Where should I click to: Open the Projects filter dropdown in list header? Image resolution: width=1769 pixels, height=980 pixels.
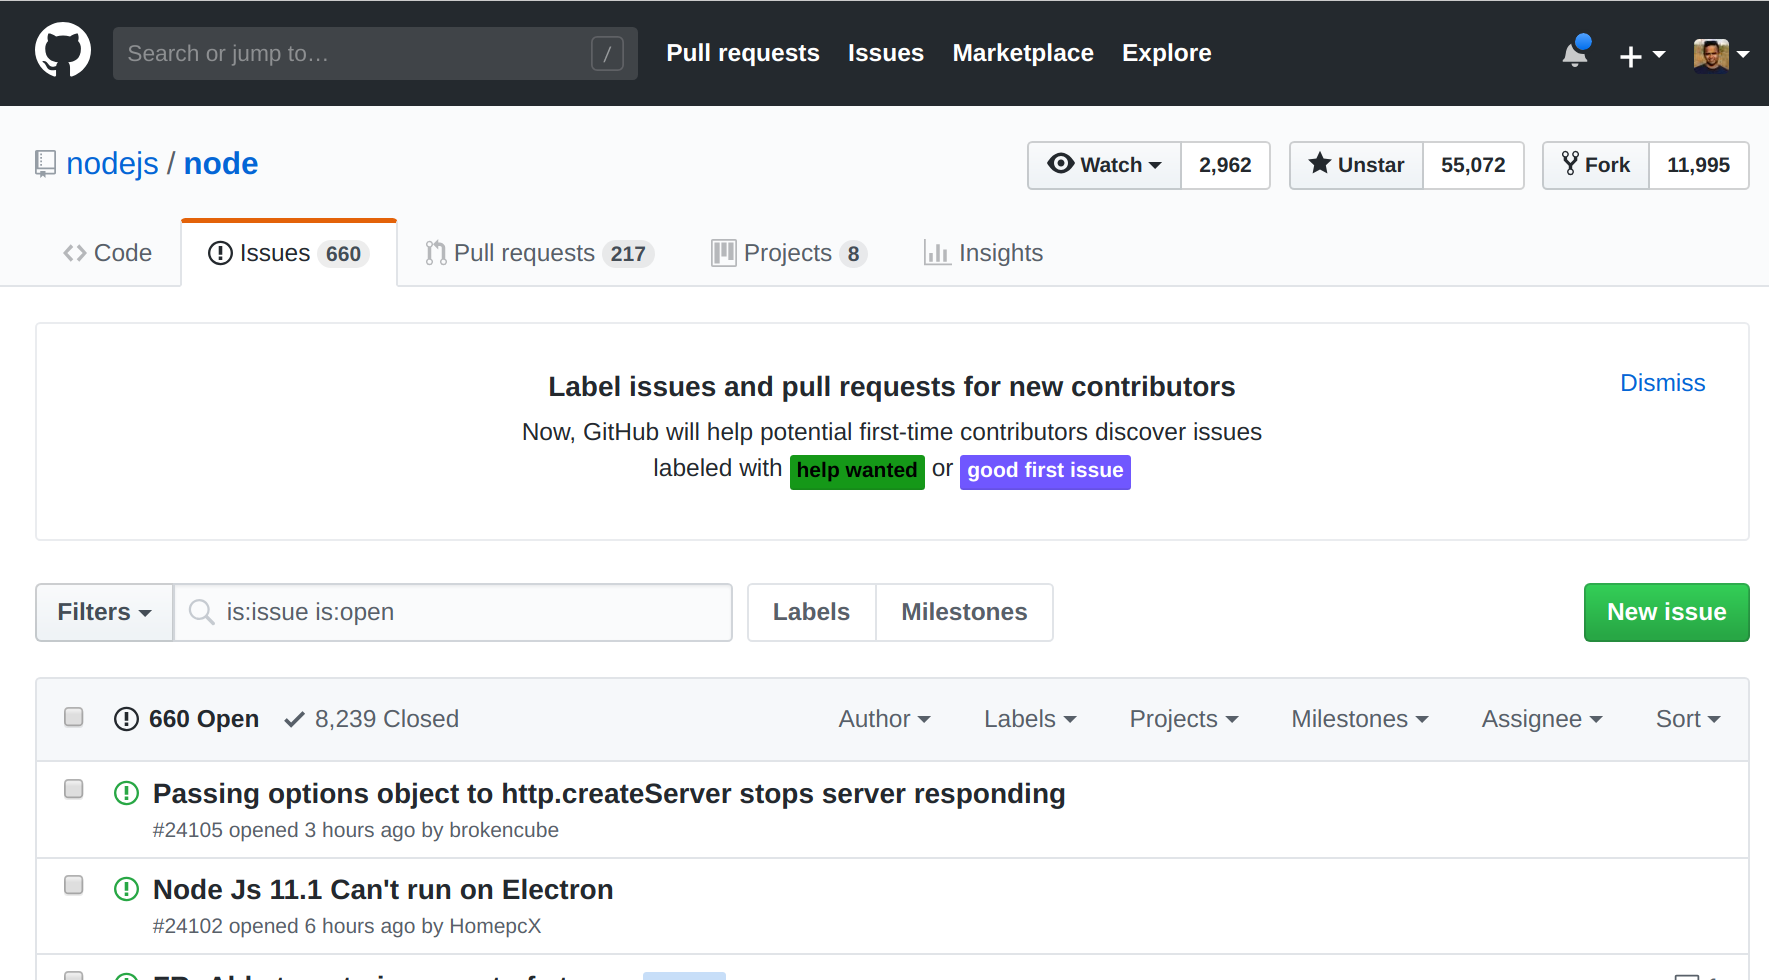coord(1184,719)
